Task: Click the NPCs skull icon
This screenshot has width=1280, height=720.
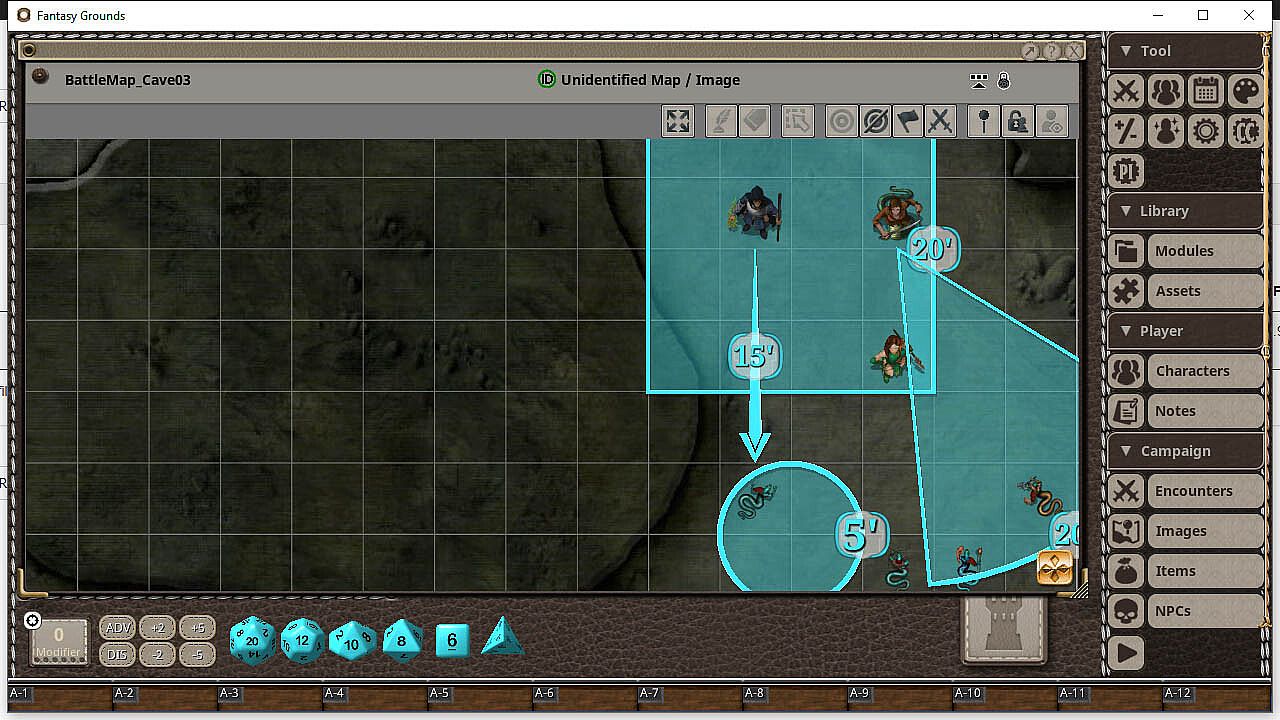Action: coord(1126,611)
